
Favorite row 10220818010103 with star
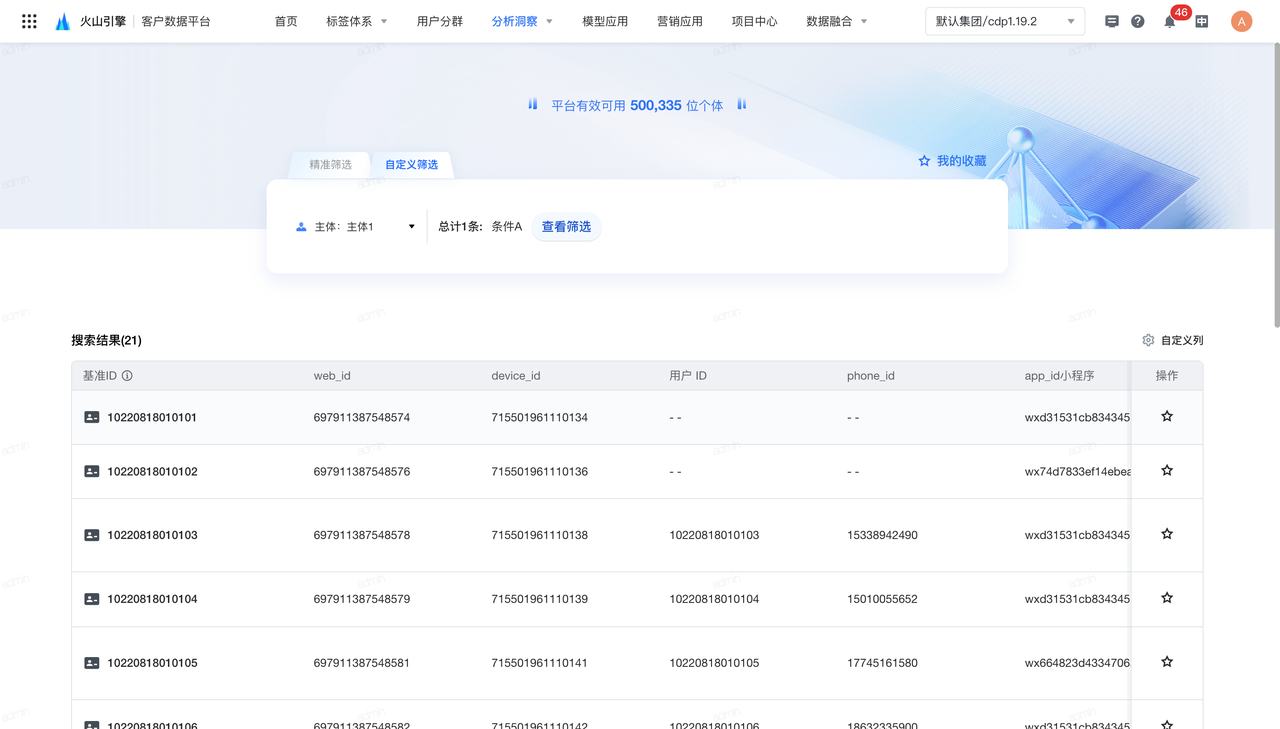pos(1167,534)
